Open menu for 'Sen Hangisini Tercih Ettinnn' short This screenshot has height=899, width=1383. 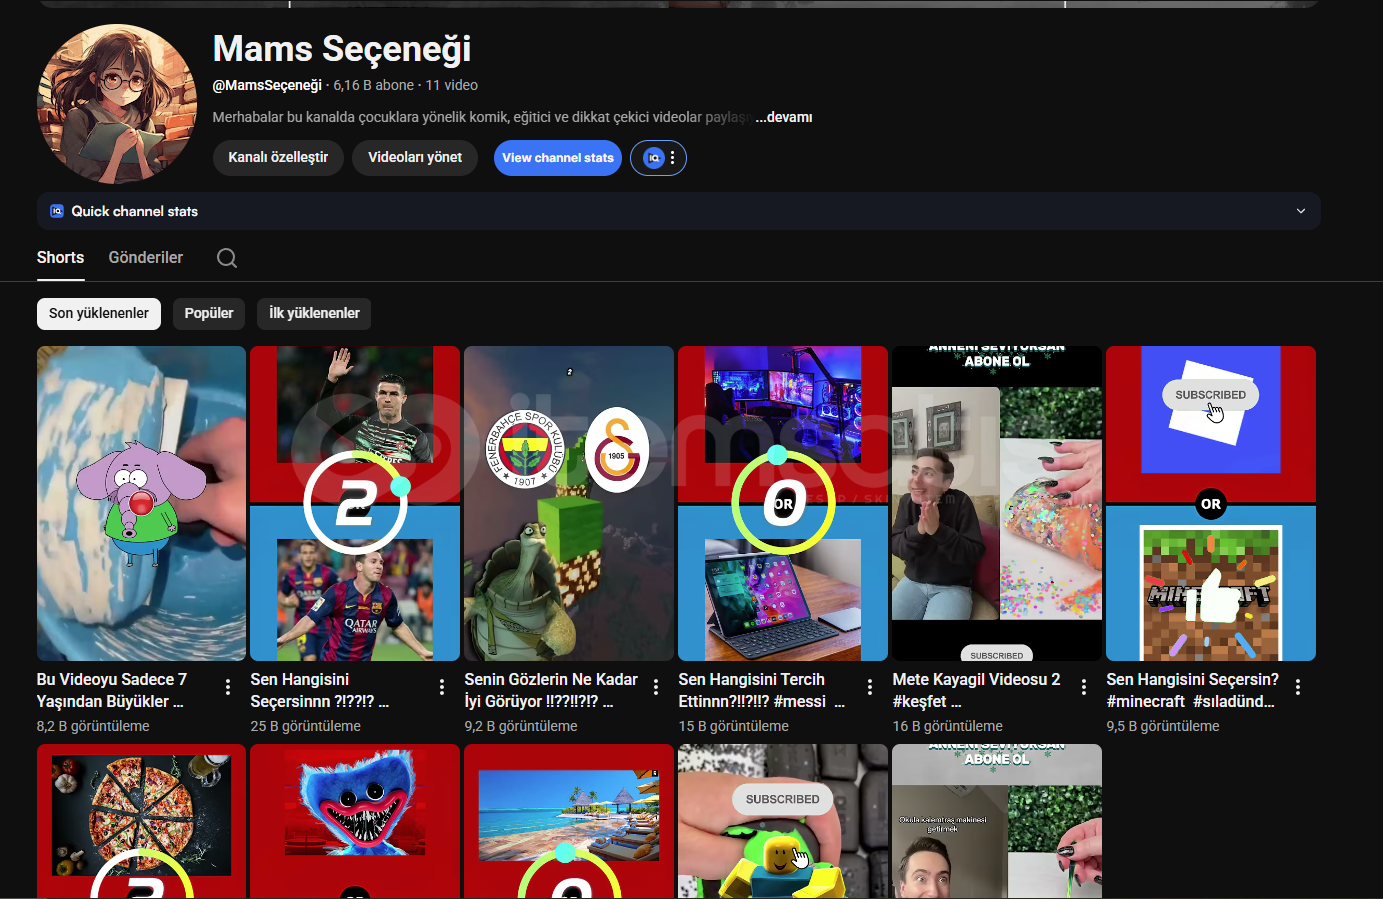[870, 687]
